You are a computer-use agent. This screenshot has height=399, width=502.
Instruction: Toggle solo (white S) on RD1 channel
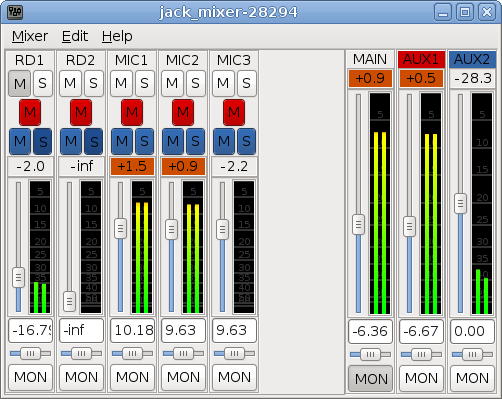[x=42, y=83]
